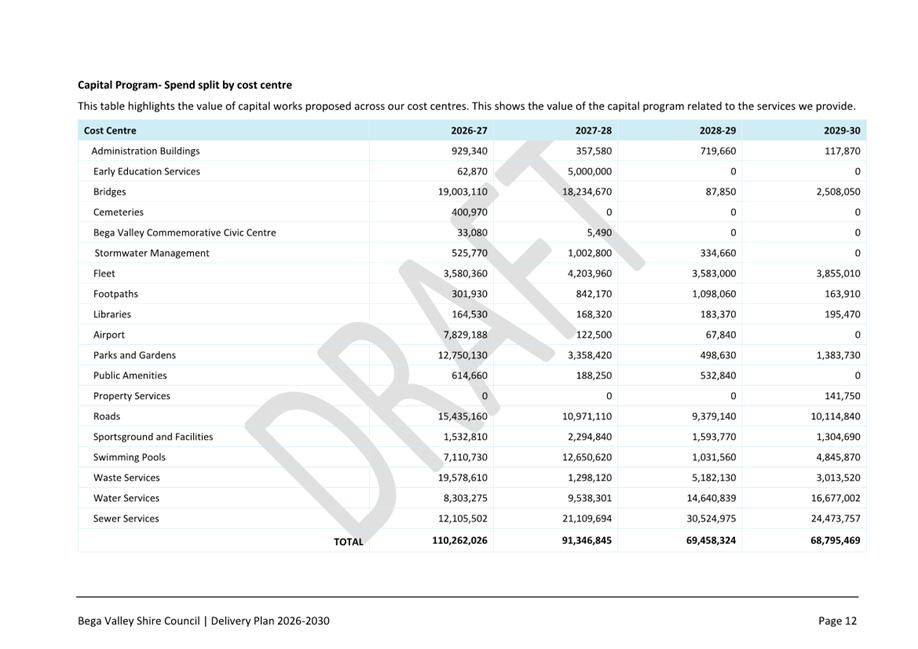Click the Roads 2027-28 value 10,971,110

coord(587,417)
